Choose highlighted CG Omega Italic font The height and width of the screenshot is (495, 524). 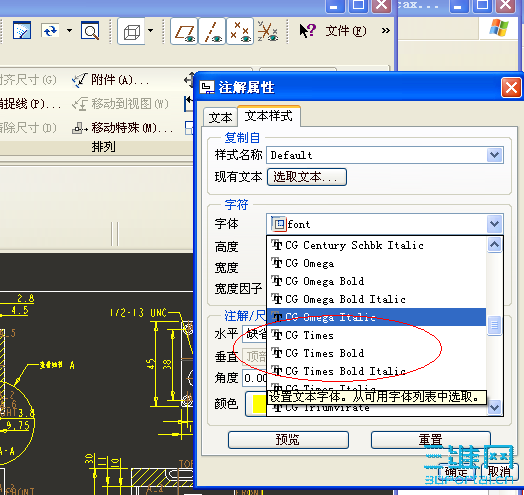(x=376, y=317)
